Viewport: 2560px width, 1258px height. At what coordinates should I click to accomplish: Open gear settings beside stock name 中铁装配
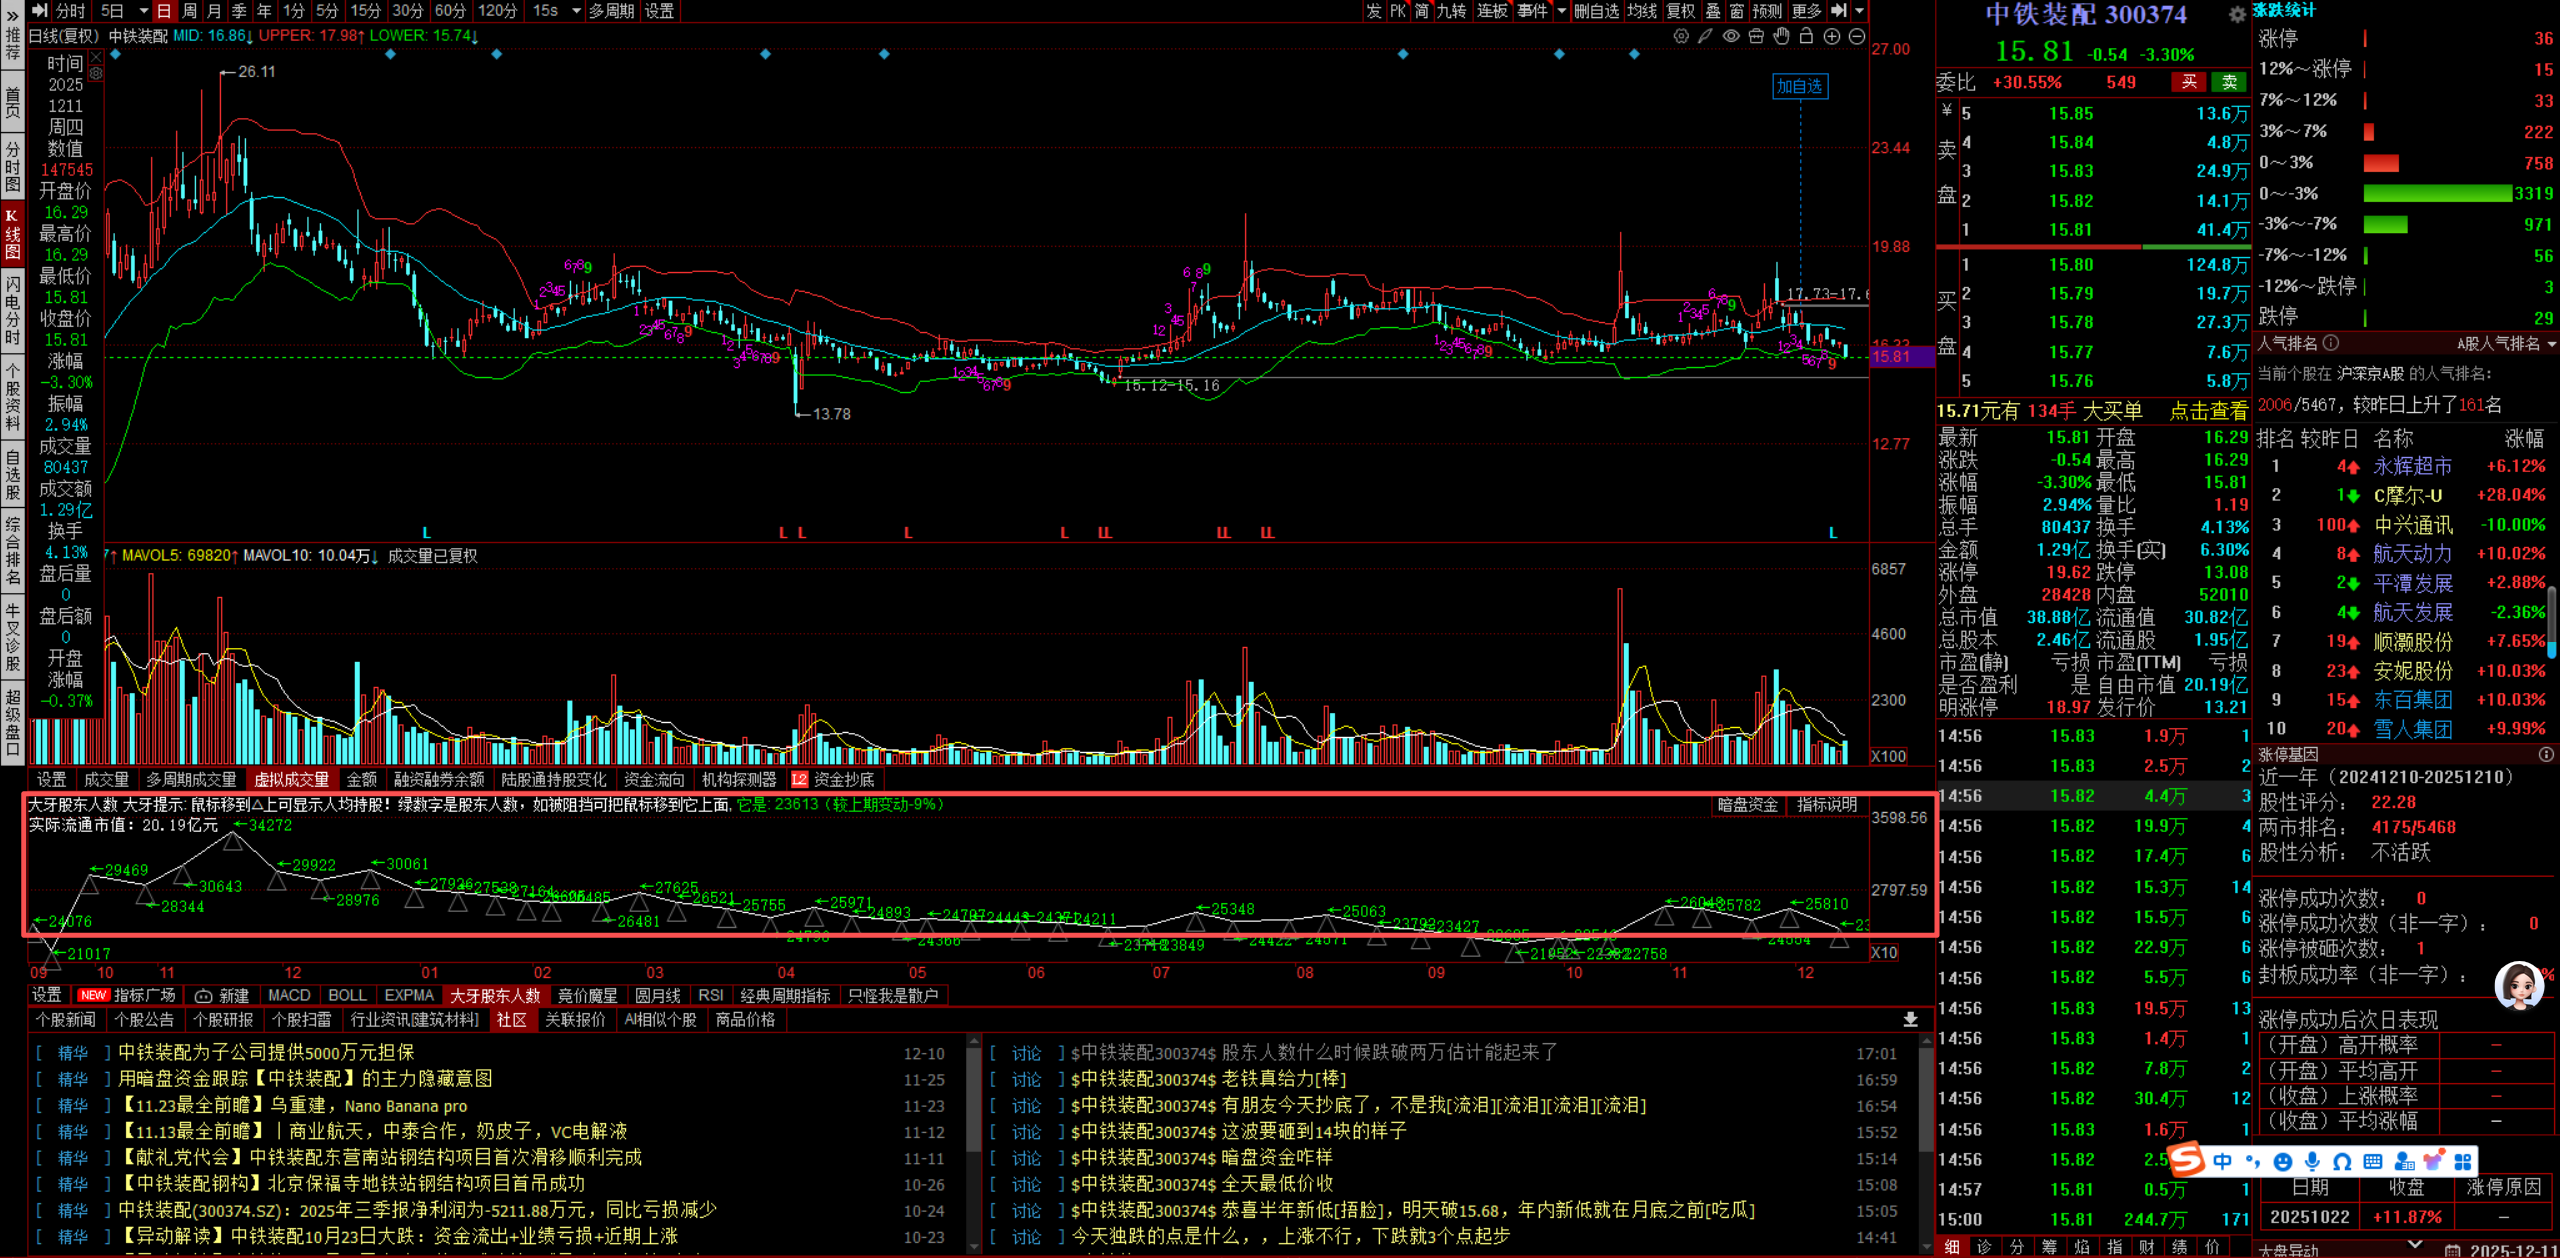pos(2237,15)
